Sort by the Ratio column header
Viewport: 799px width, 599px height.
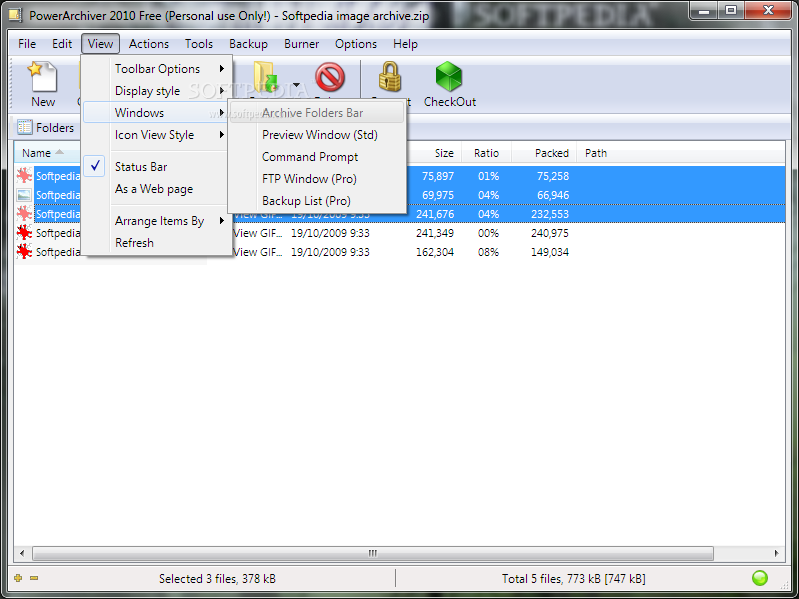[486, 153]
